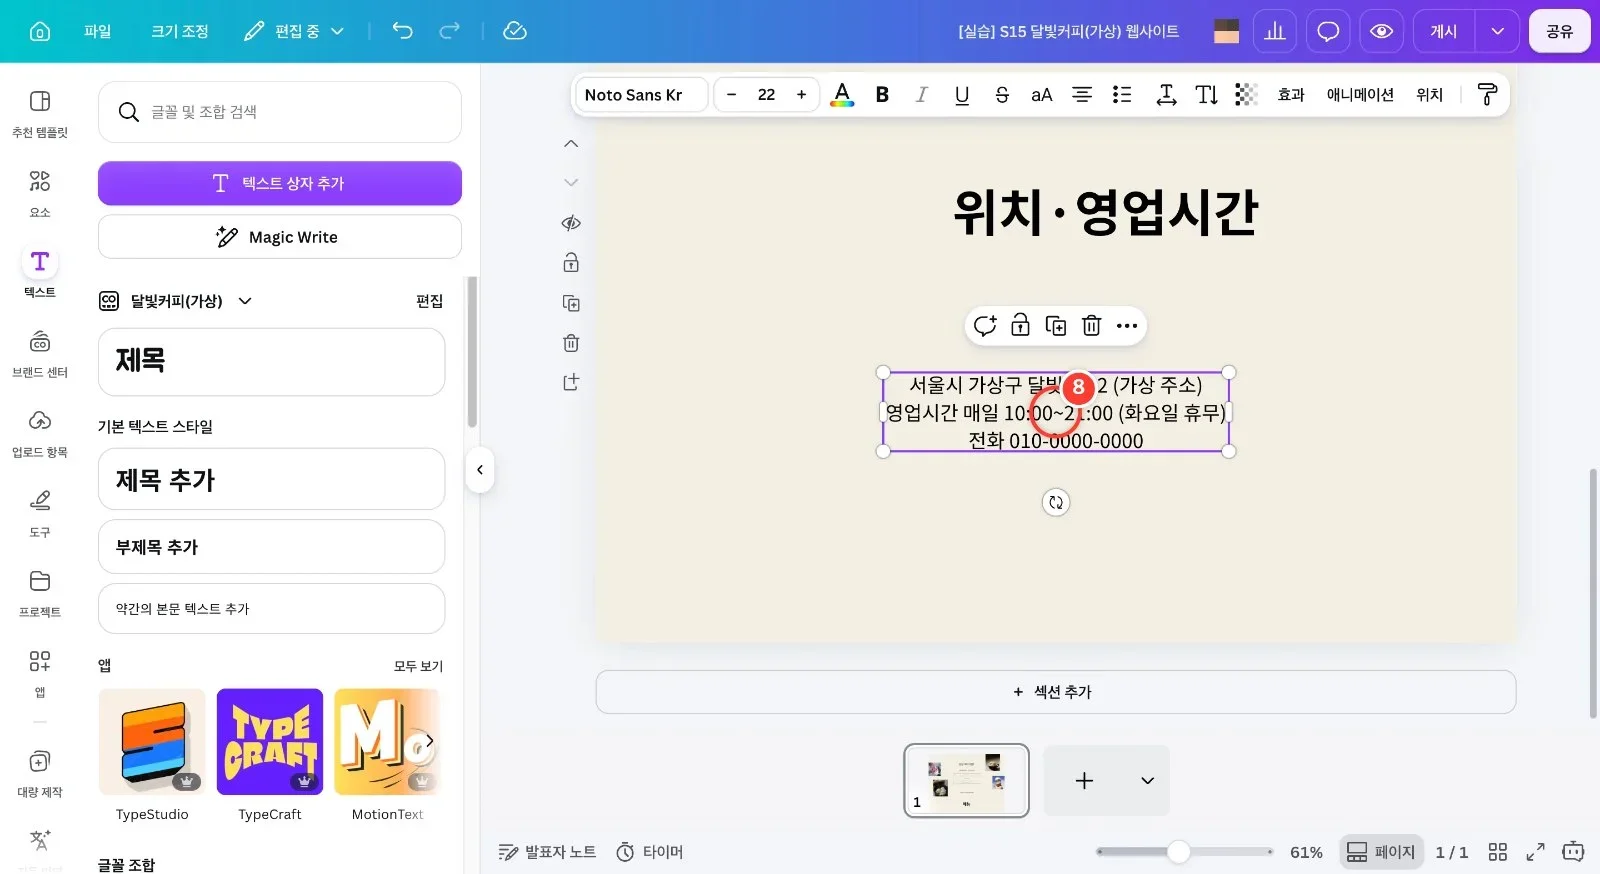Preview the design with eye icon
The image size is (1600, 874).
1381,31
